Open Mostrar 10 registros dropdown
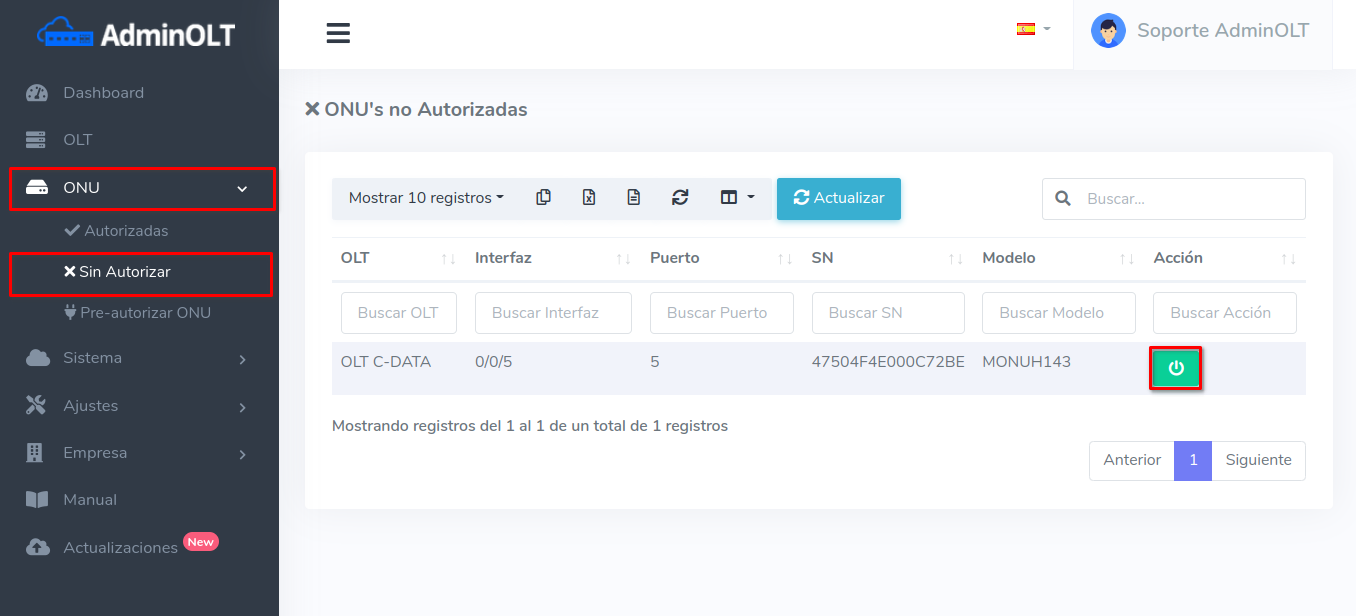 pos(426,198)
